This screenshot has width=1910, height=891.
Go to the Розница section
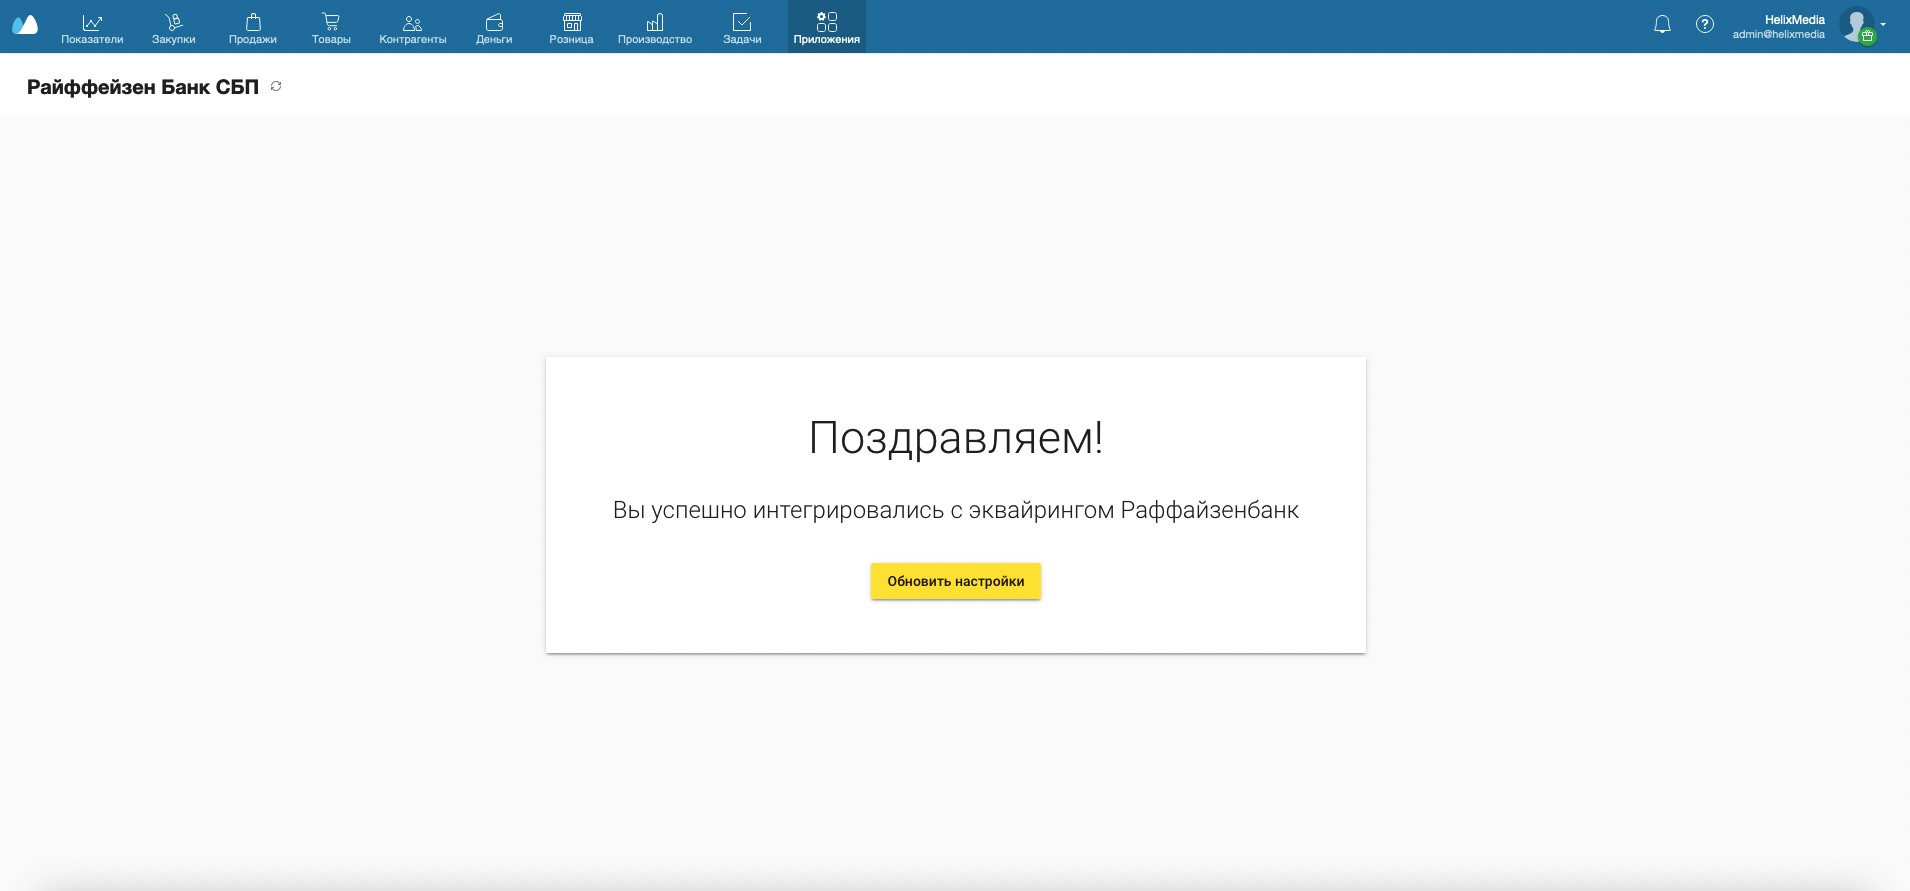[572, 27]
